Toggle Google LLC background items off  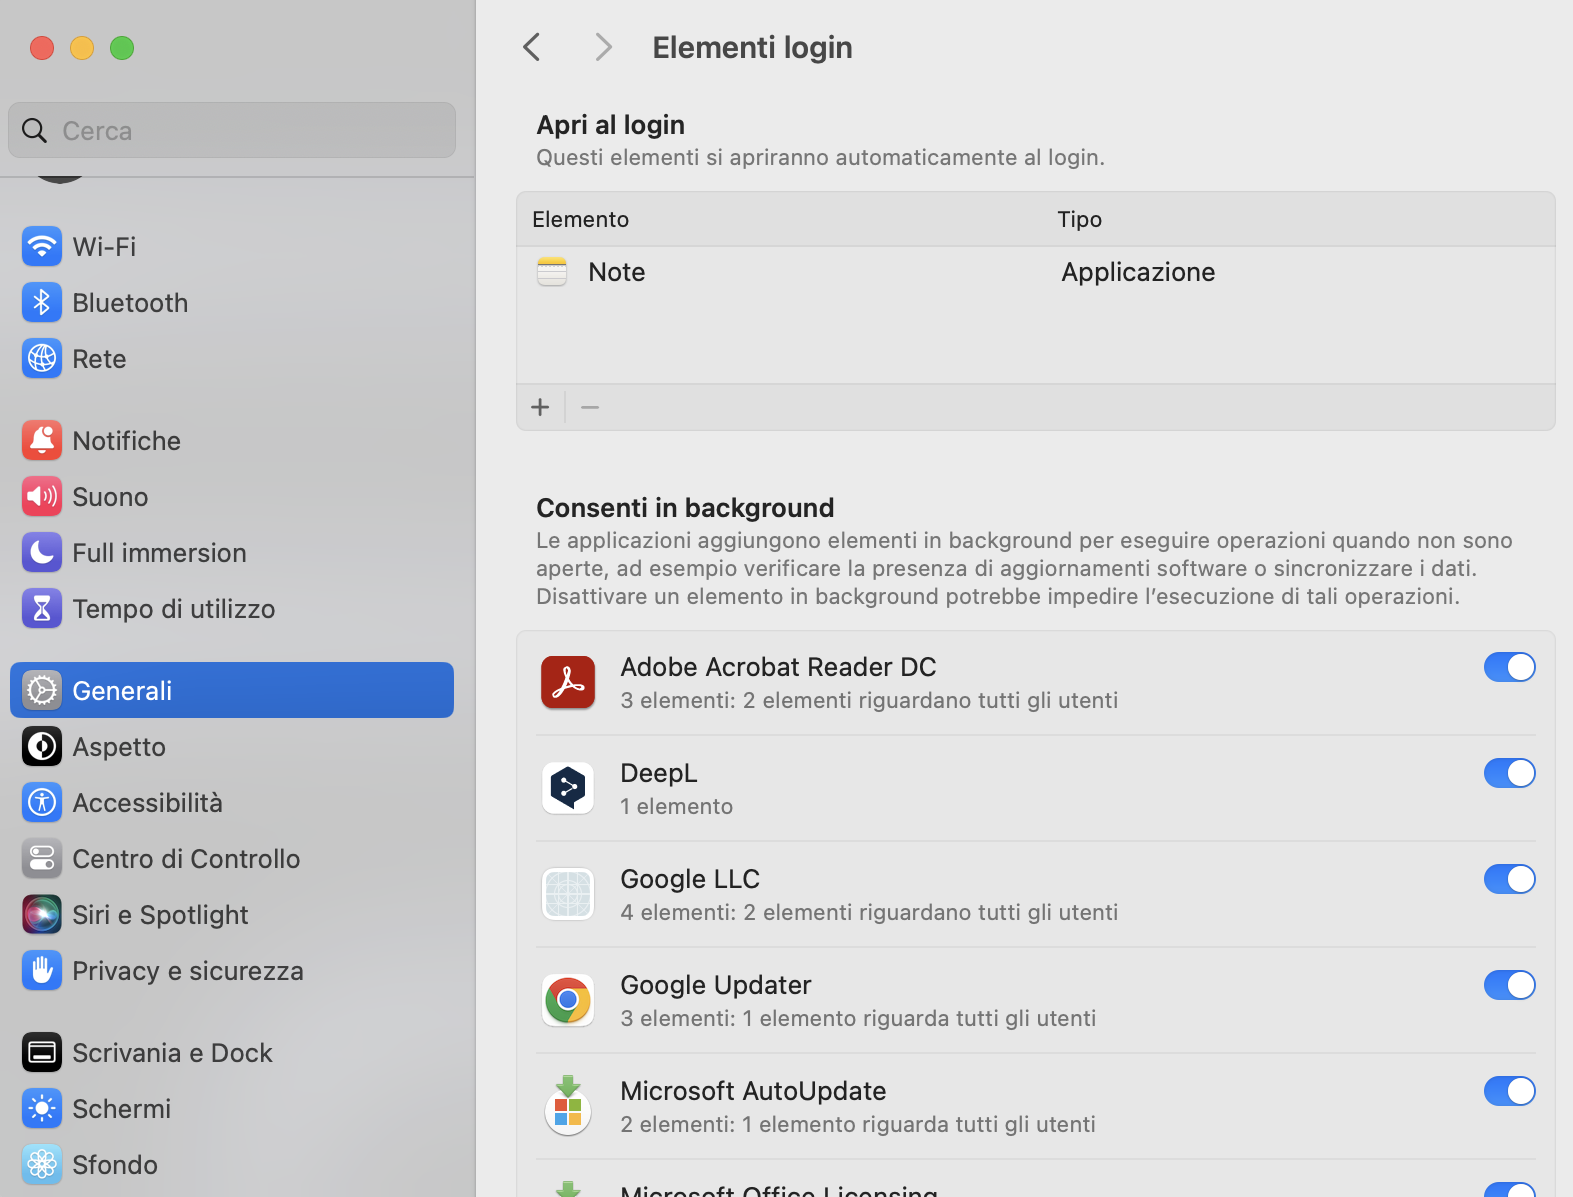pyautogui.click(x=1509, y=879)
